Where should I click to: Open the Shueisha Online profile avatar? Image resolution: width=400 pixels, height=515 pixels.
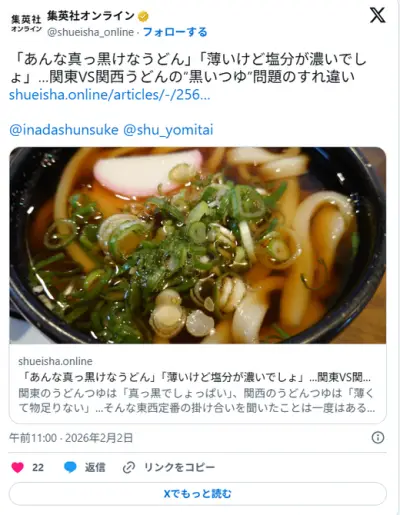pyautogui.click(x=26, y=23)
